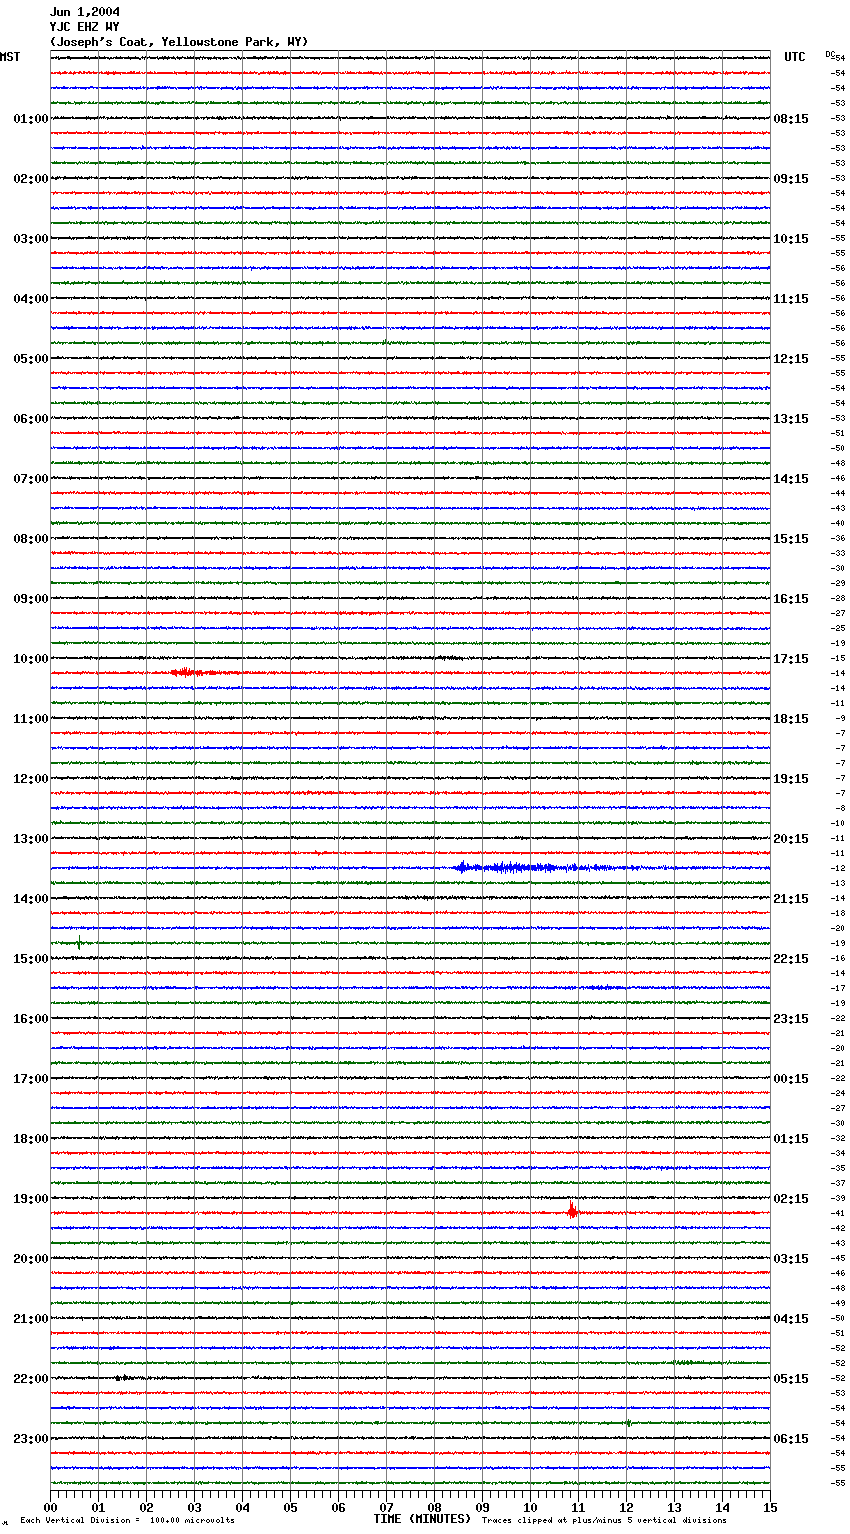Click the "16:00" MST row label
This screenshot has width=850, height=1534.
click(x=31, y=1019)
